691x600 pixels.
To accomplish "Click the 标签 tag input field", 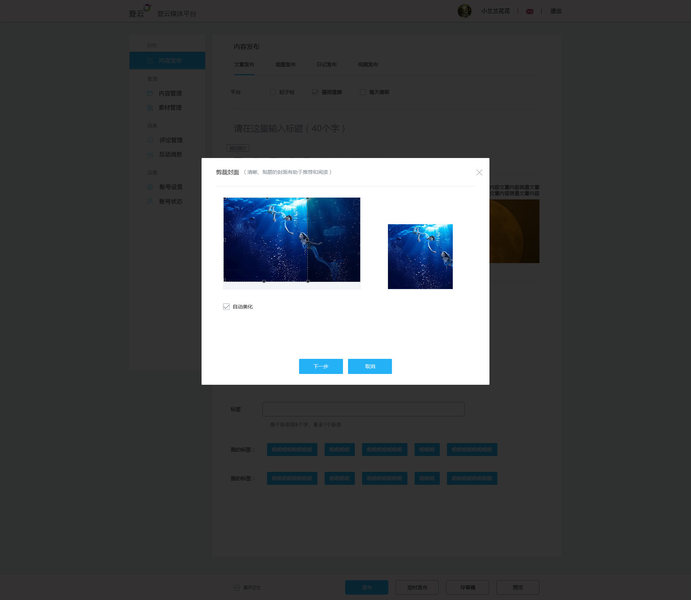I will (364, 409).
